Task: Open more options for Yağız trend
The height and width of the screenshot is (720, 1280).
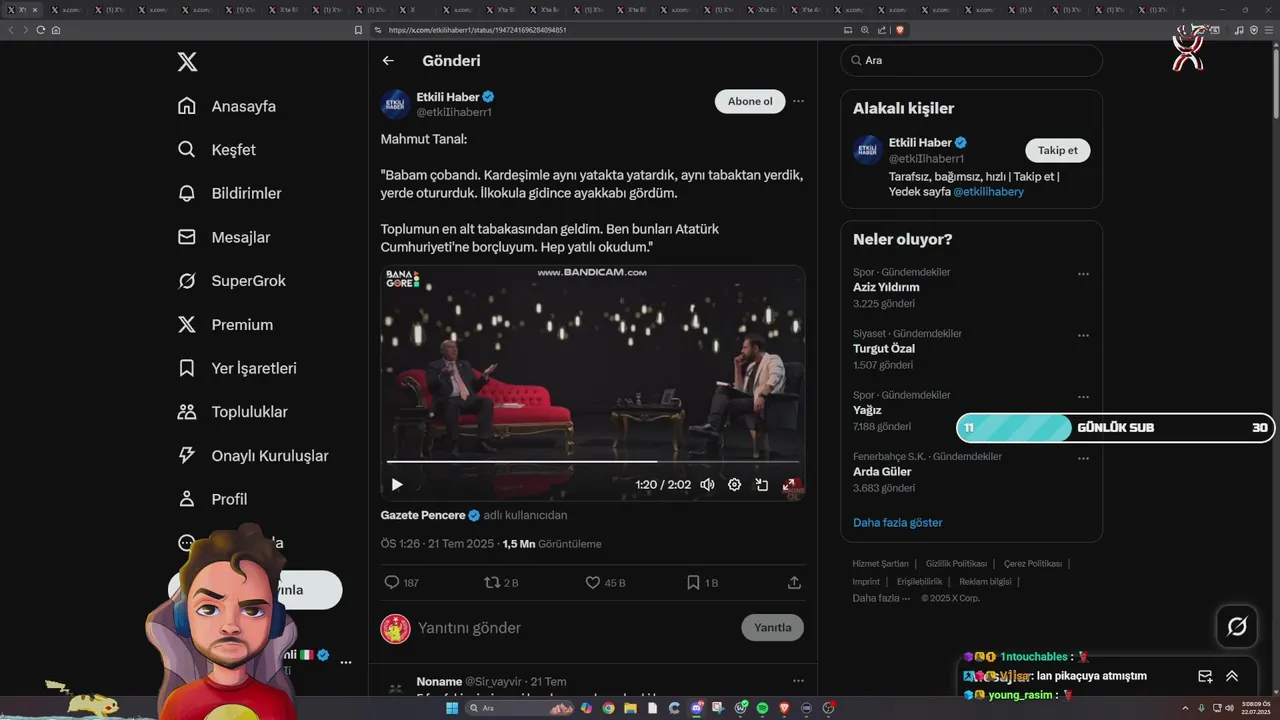Action: point(1083,397)
